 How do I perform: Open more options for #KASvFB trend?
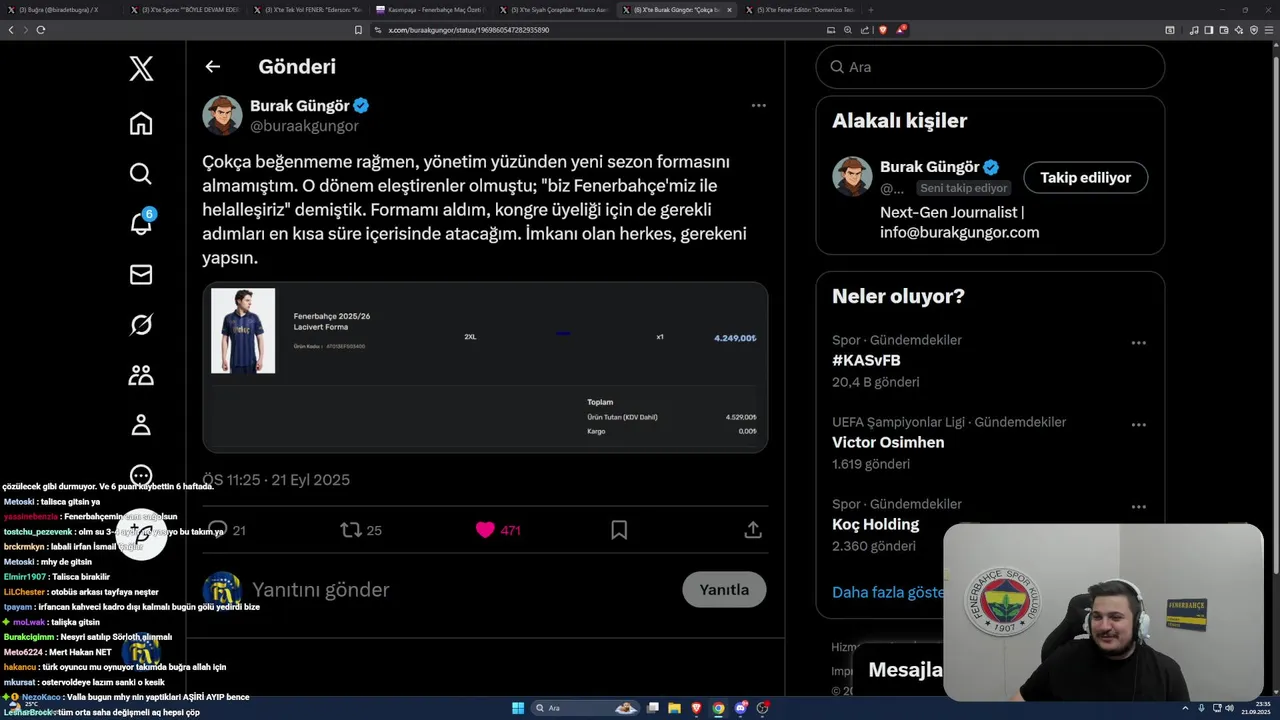coord(1138,342)
